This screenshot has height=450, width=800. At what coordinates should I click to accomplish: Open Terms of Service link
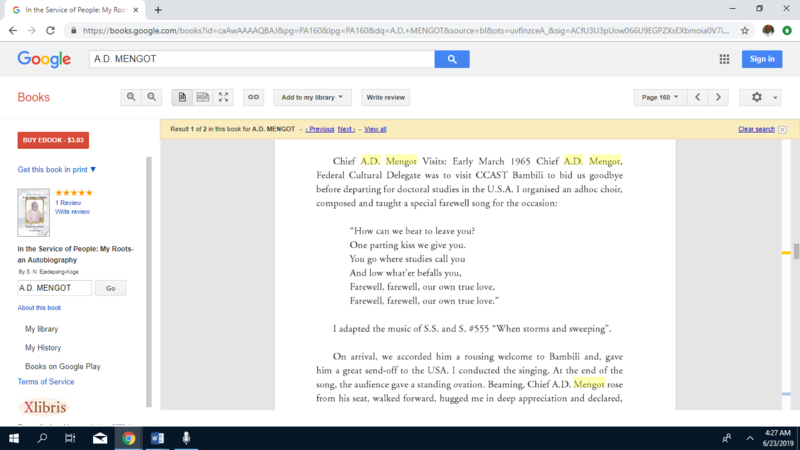[46, 382]
